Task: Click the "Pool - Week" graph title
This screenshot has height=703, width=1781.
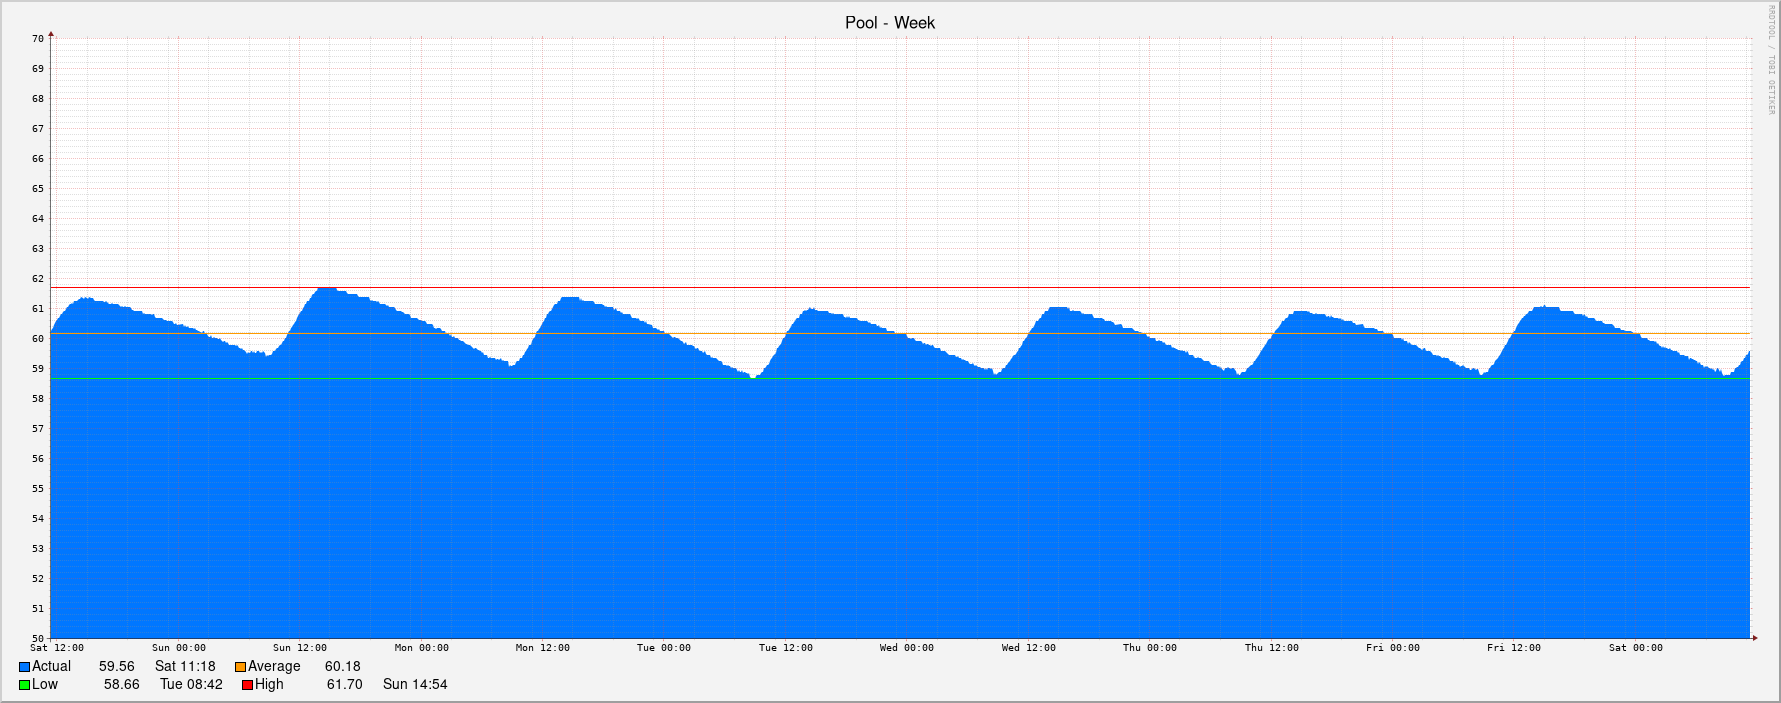Action: [889, 22]
